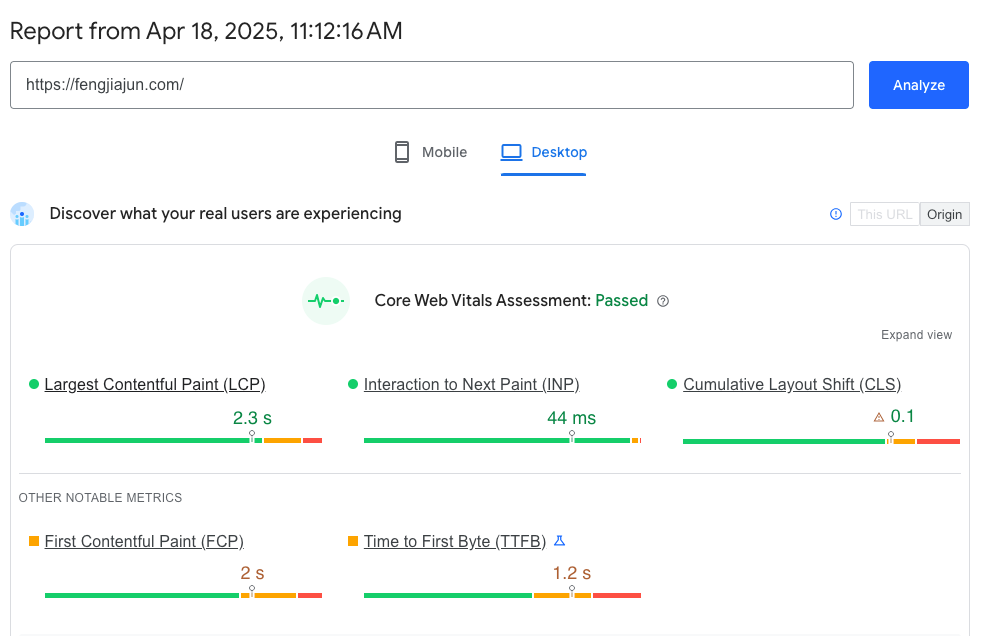
Task: Expand view of Core Web Vitals
Action: (916, 335)
